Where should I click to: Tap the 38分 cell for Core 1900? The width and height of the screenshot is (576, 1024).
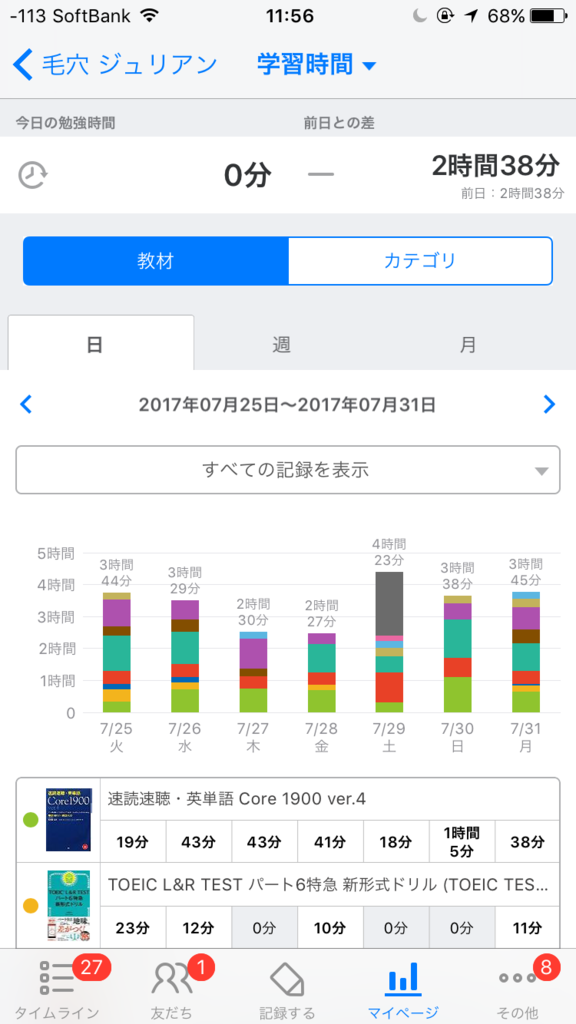click(x=528, y=841)
